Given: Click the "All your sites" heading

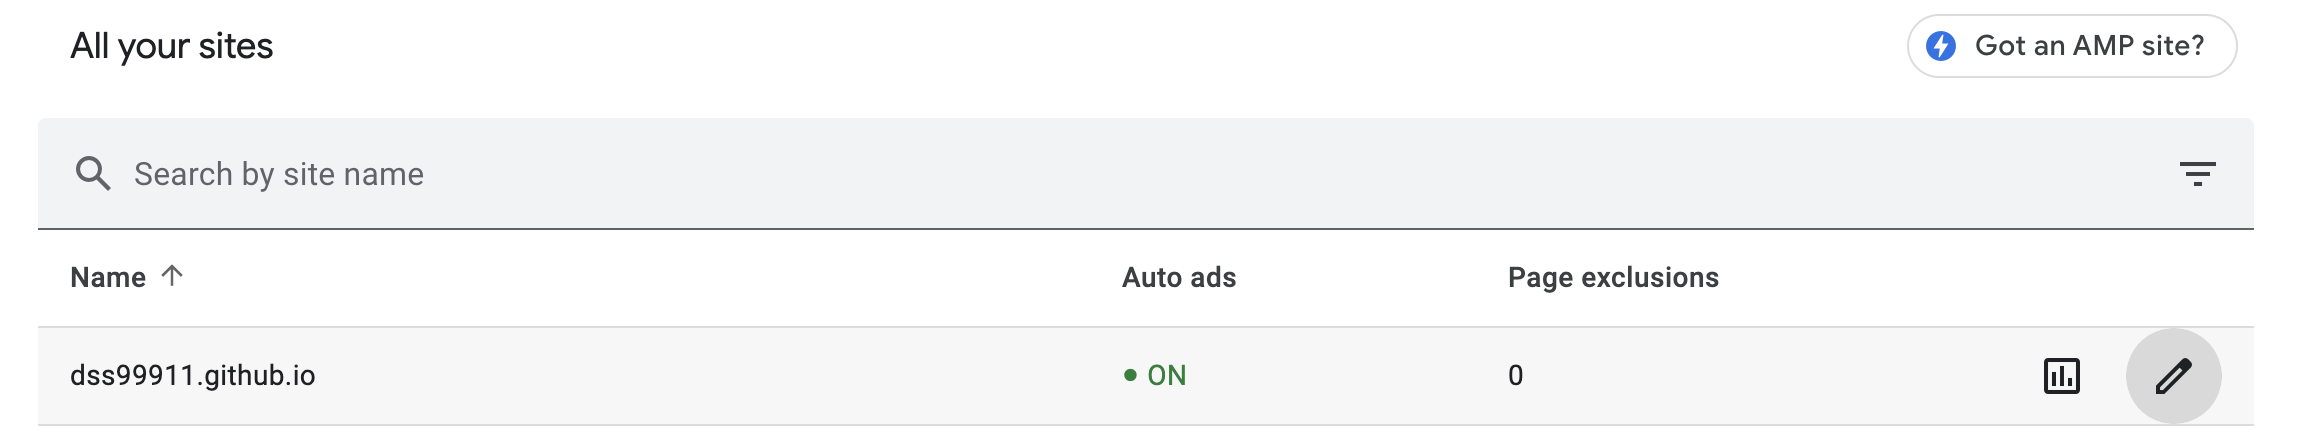Looking at the screenshot, I should pyautogui.click(x=172, y=46).
